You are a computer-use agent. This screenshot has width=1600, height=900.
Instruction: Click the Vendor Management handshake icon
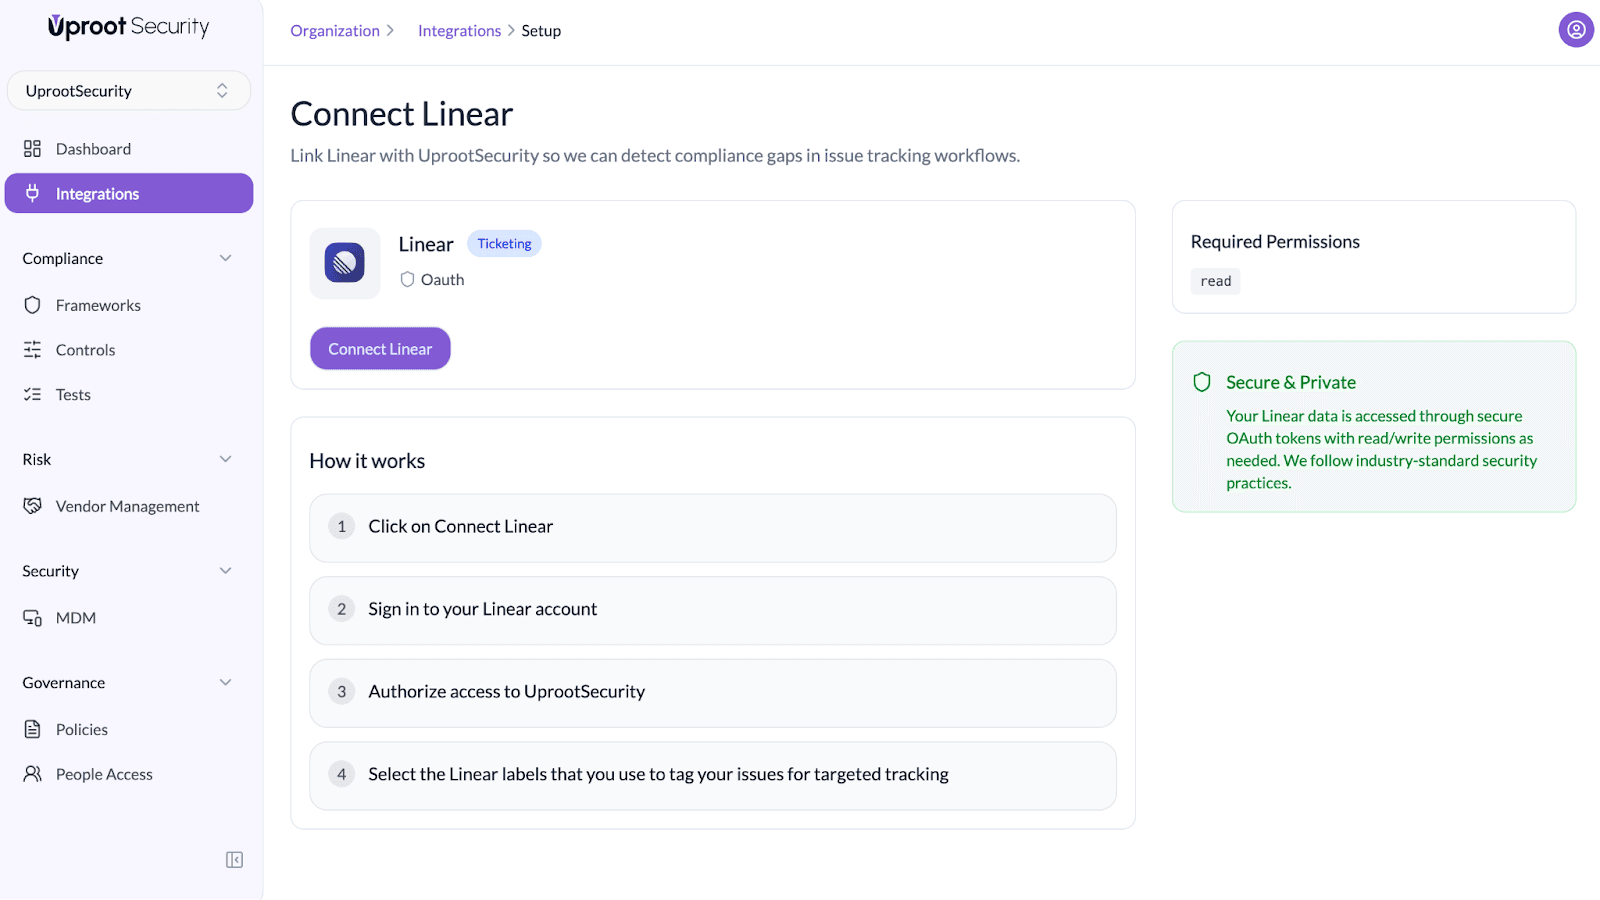tap(33, 506)
